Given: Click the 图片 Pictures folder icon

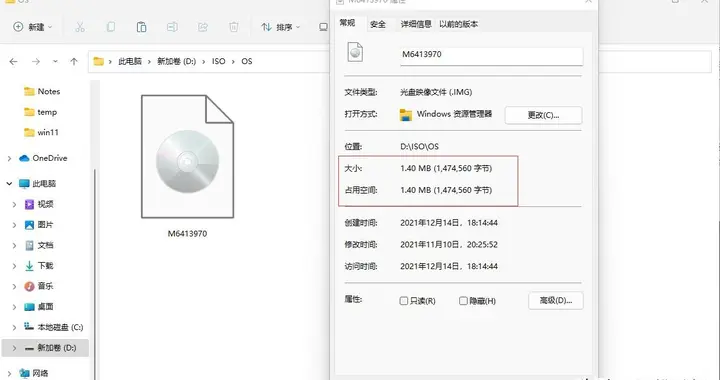Looking at the screenshot, I should point(29,225).
